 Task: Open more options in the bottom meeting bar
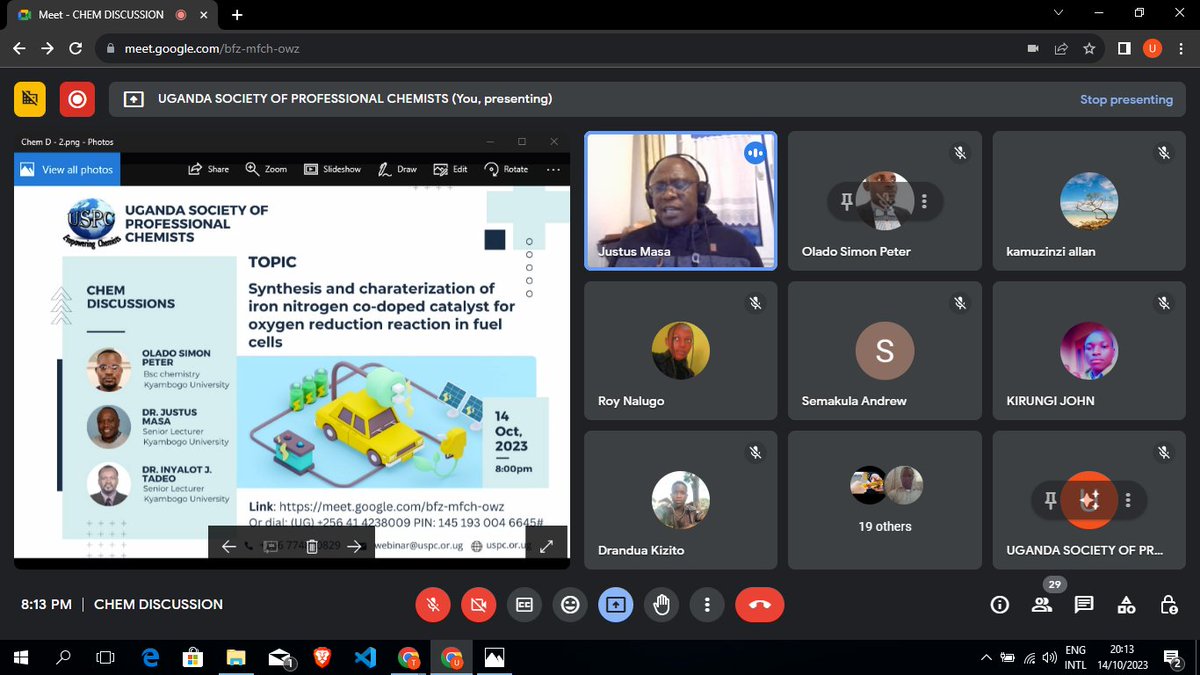click(708, 604)
